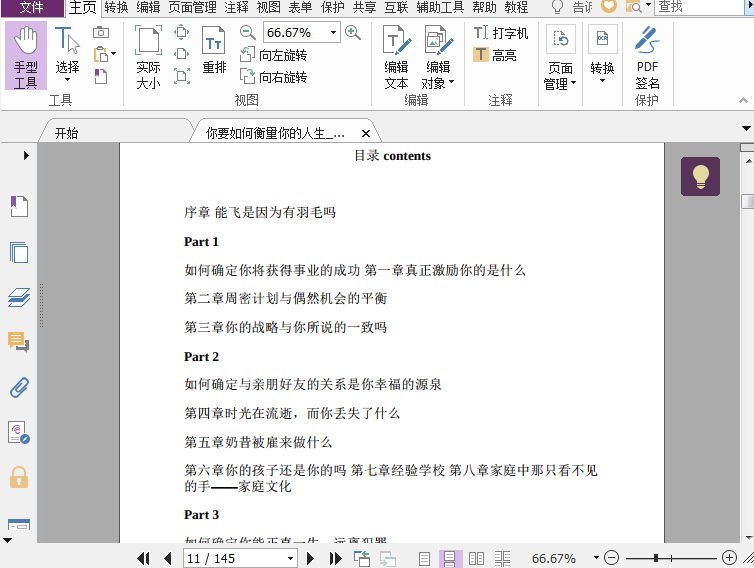Open the Pages thumbnails panel
This screenshot has width=754, height=568.
[x=19, y=252]
